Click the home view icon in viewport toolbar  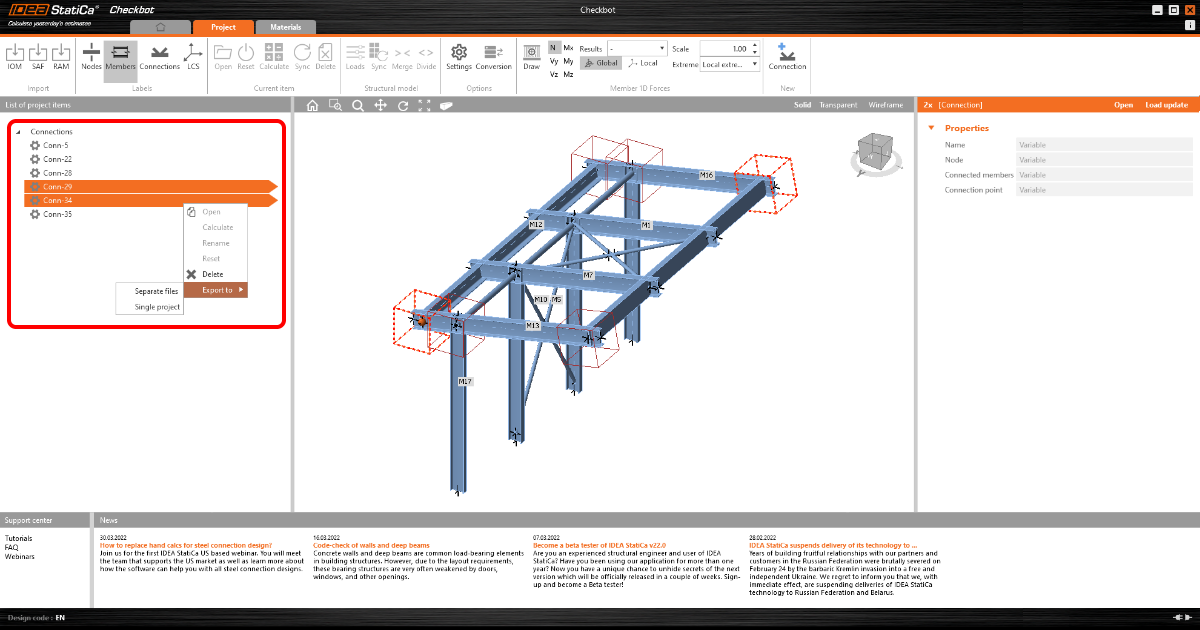pos(312,105)
